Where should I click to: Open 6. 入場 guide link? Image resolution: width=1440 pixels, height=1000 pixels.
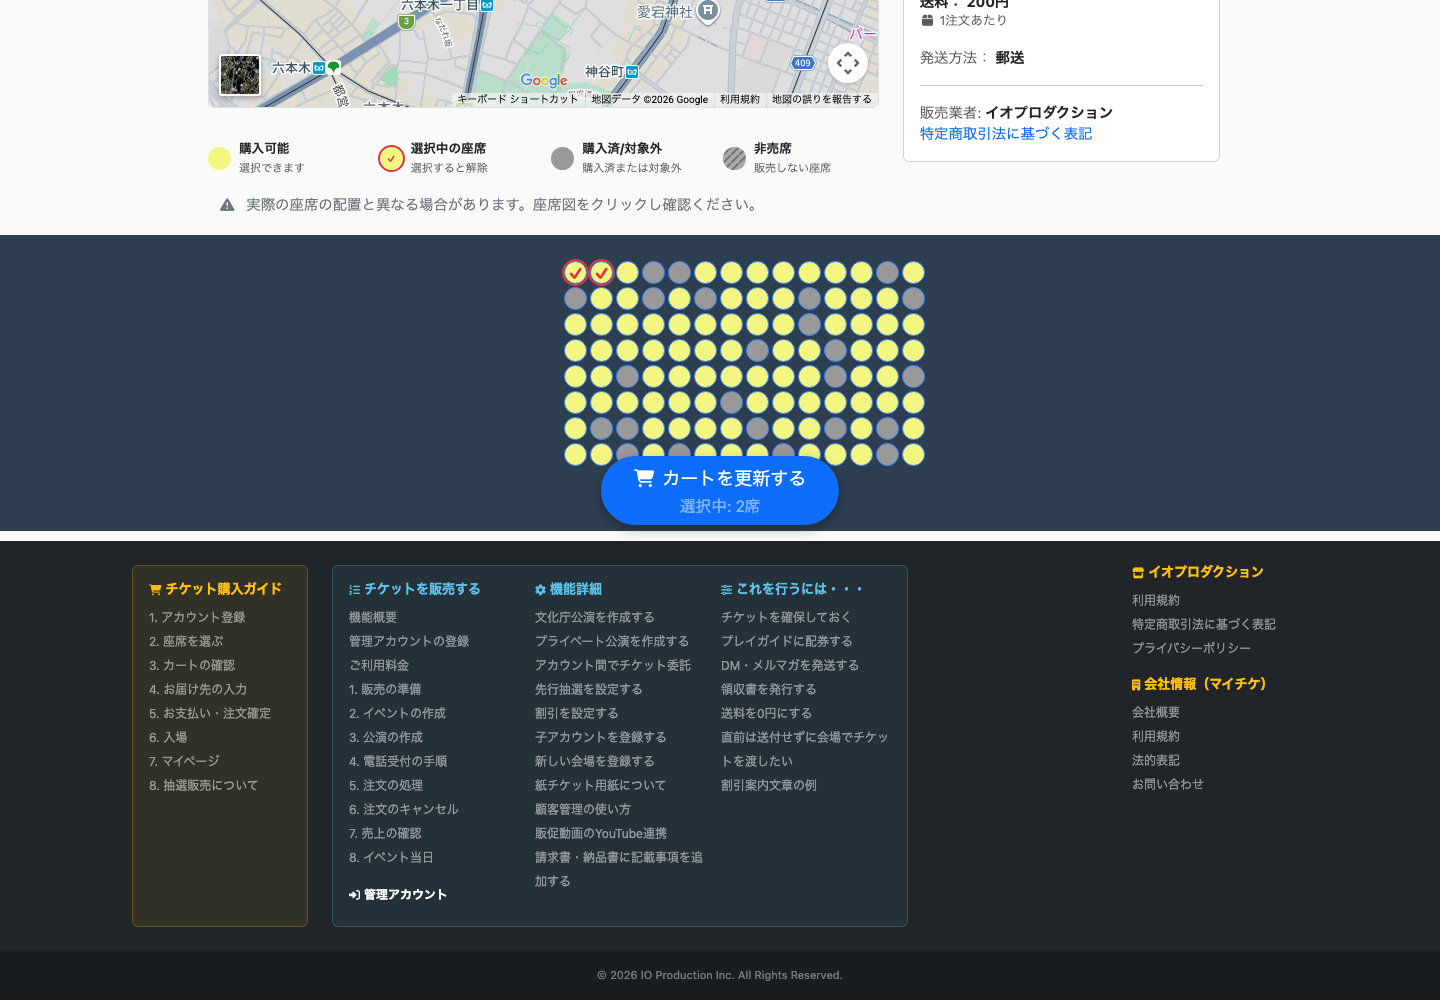tap(168, 738)
